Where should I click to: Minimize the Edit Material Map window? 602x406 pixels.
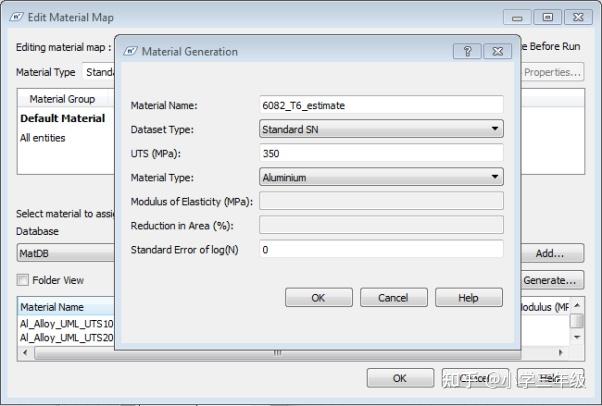pyautogui.click(x=517, y=18)
